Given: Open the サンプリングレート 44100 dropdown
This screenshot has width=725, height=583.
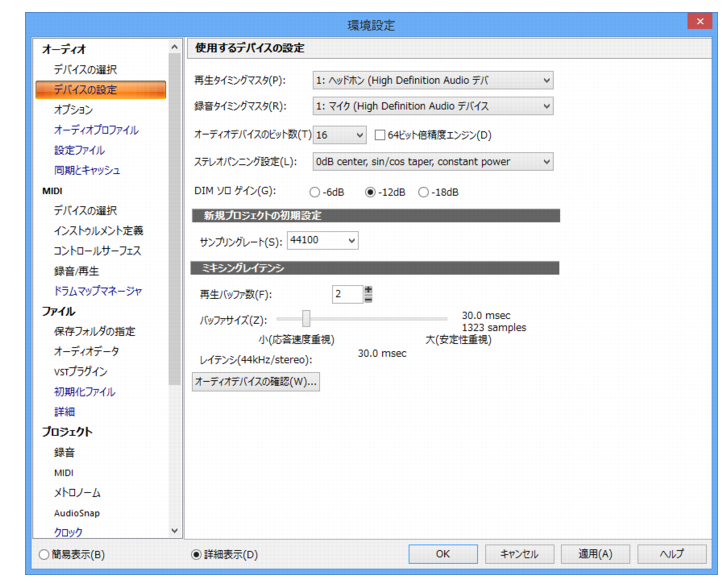Looking at the screenshot, I should click(x=323, y=240).
